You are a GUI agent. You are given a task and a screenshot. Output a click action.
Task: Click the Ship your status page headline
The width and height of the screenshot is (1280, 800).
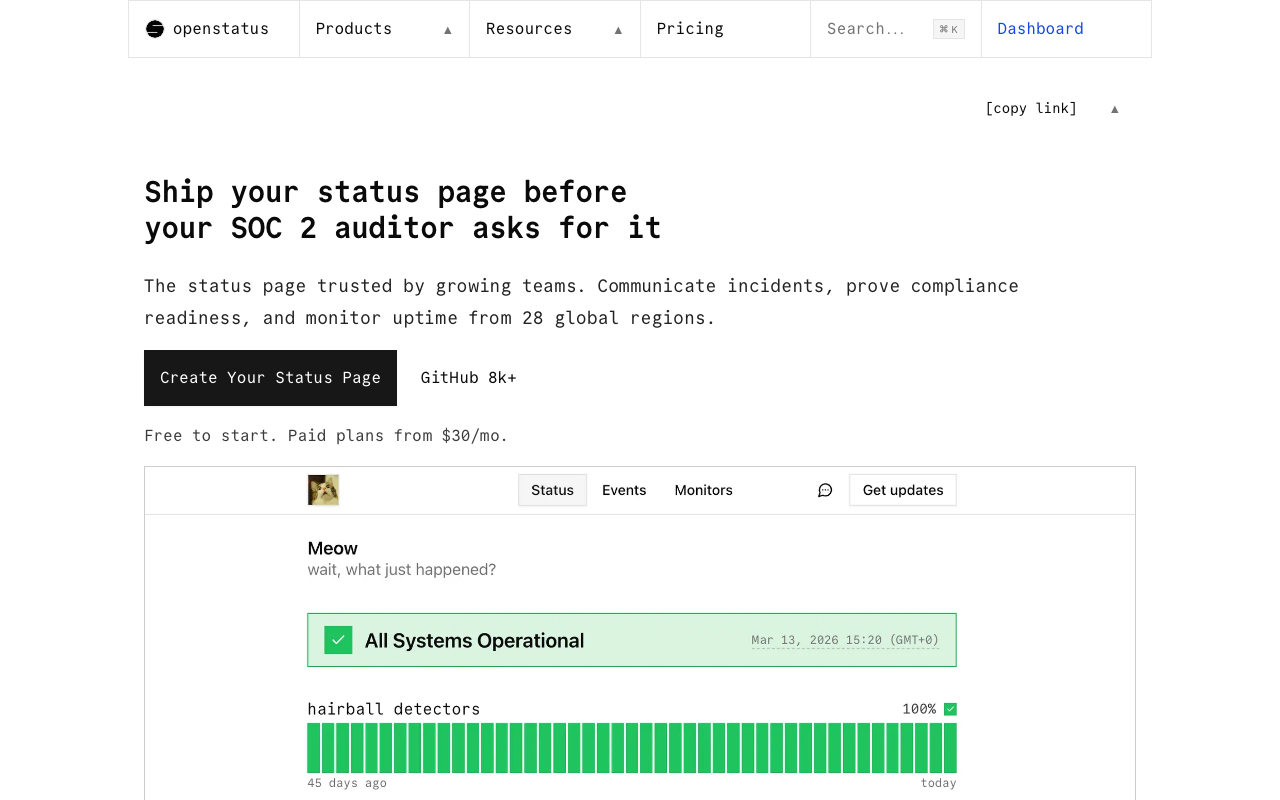[x=403, y=210]
